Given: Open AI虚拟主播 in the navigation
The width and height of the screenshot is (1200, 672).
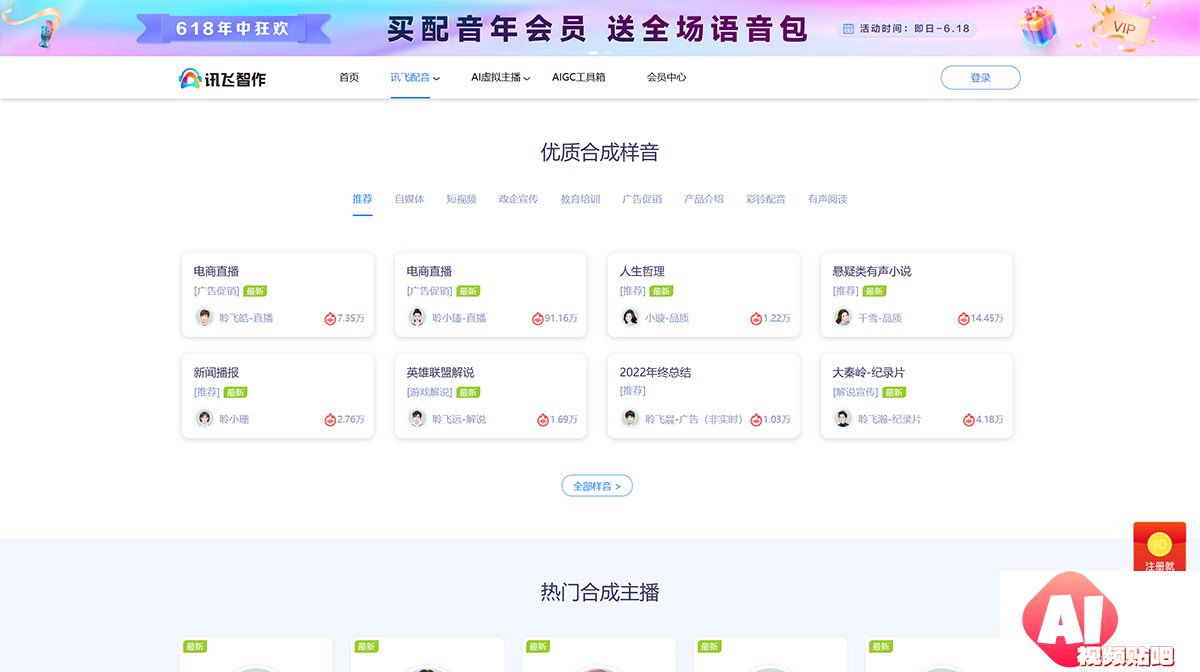Looking at the screenshot, I should tap(496, 77).
